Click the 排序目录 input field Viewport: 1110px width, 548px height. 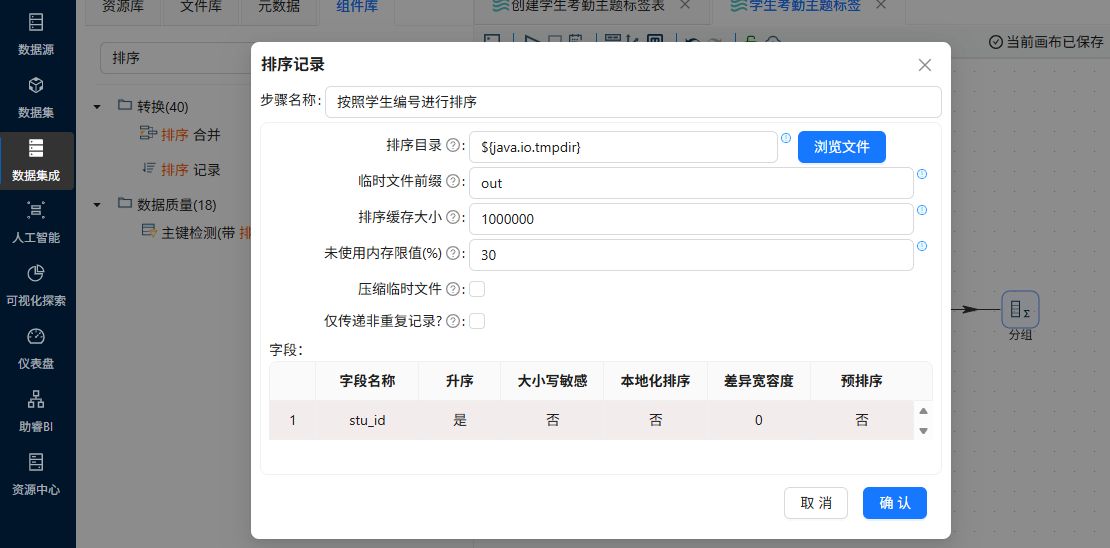[x=623, y=147]
